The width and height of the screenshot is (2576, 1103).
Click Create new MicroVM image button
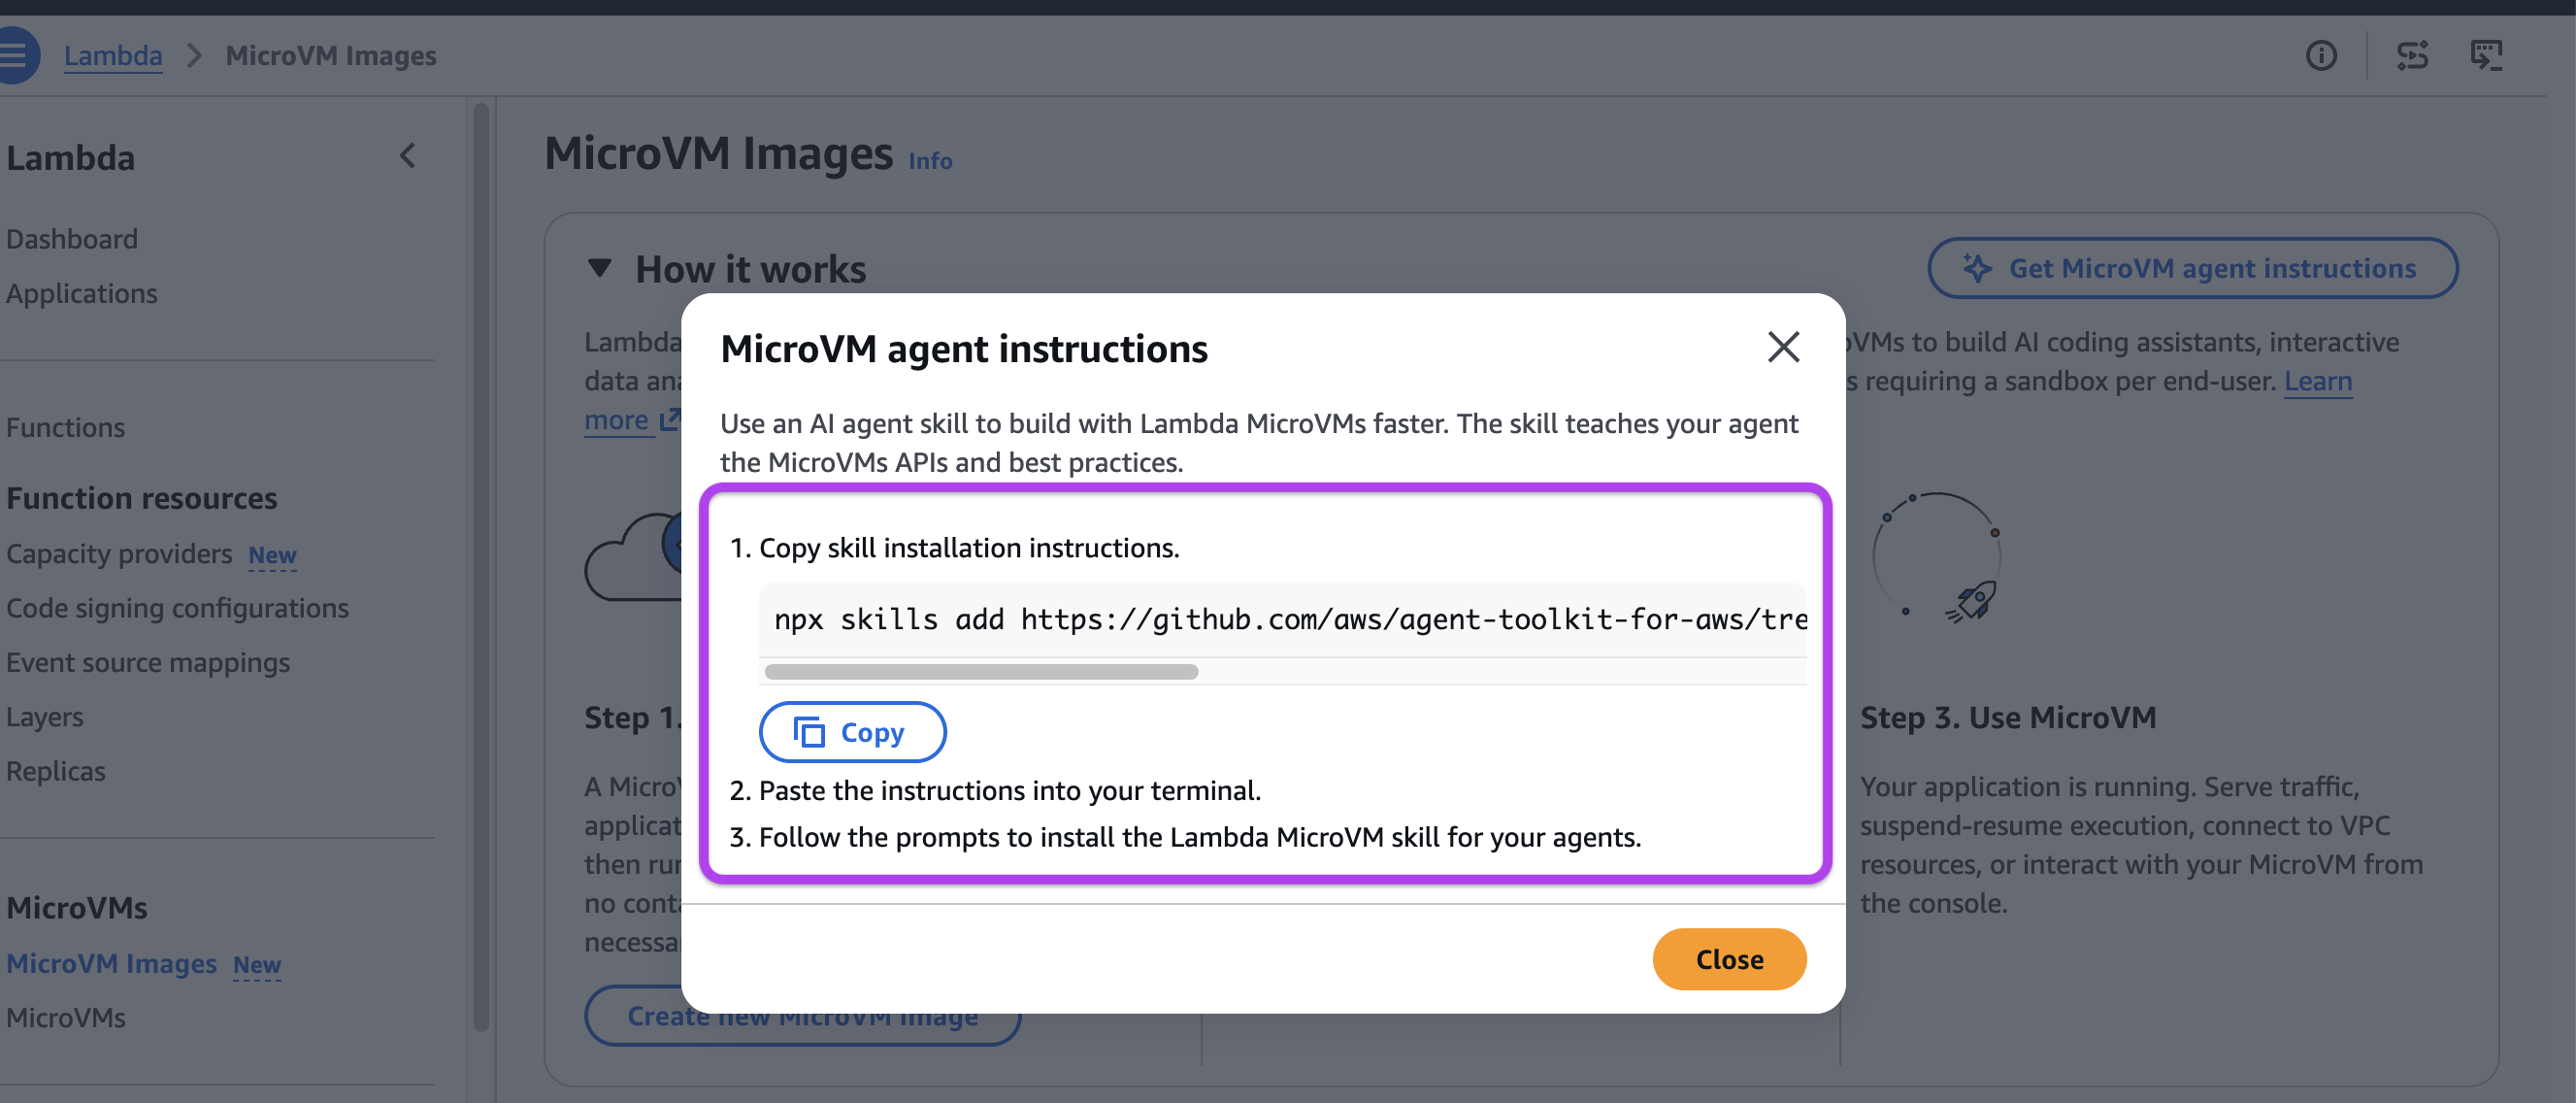802,1016
